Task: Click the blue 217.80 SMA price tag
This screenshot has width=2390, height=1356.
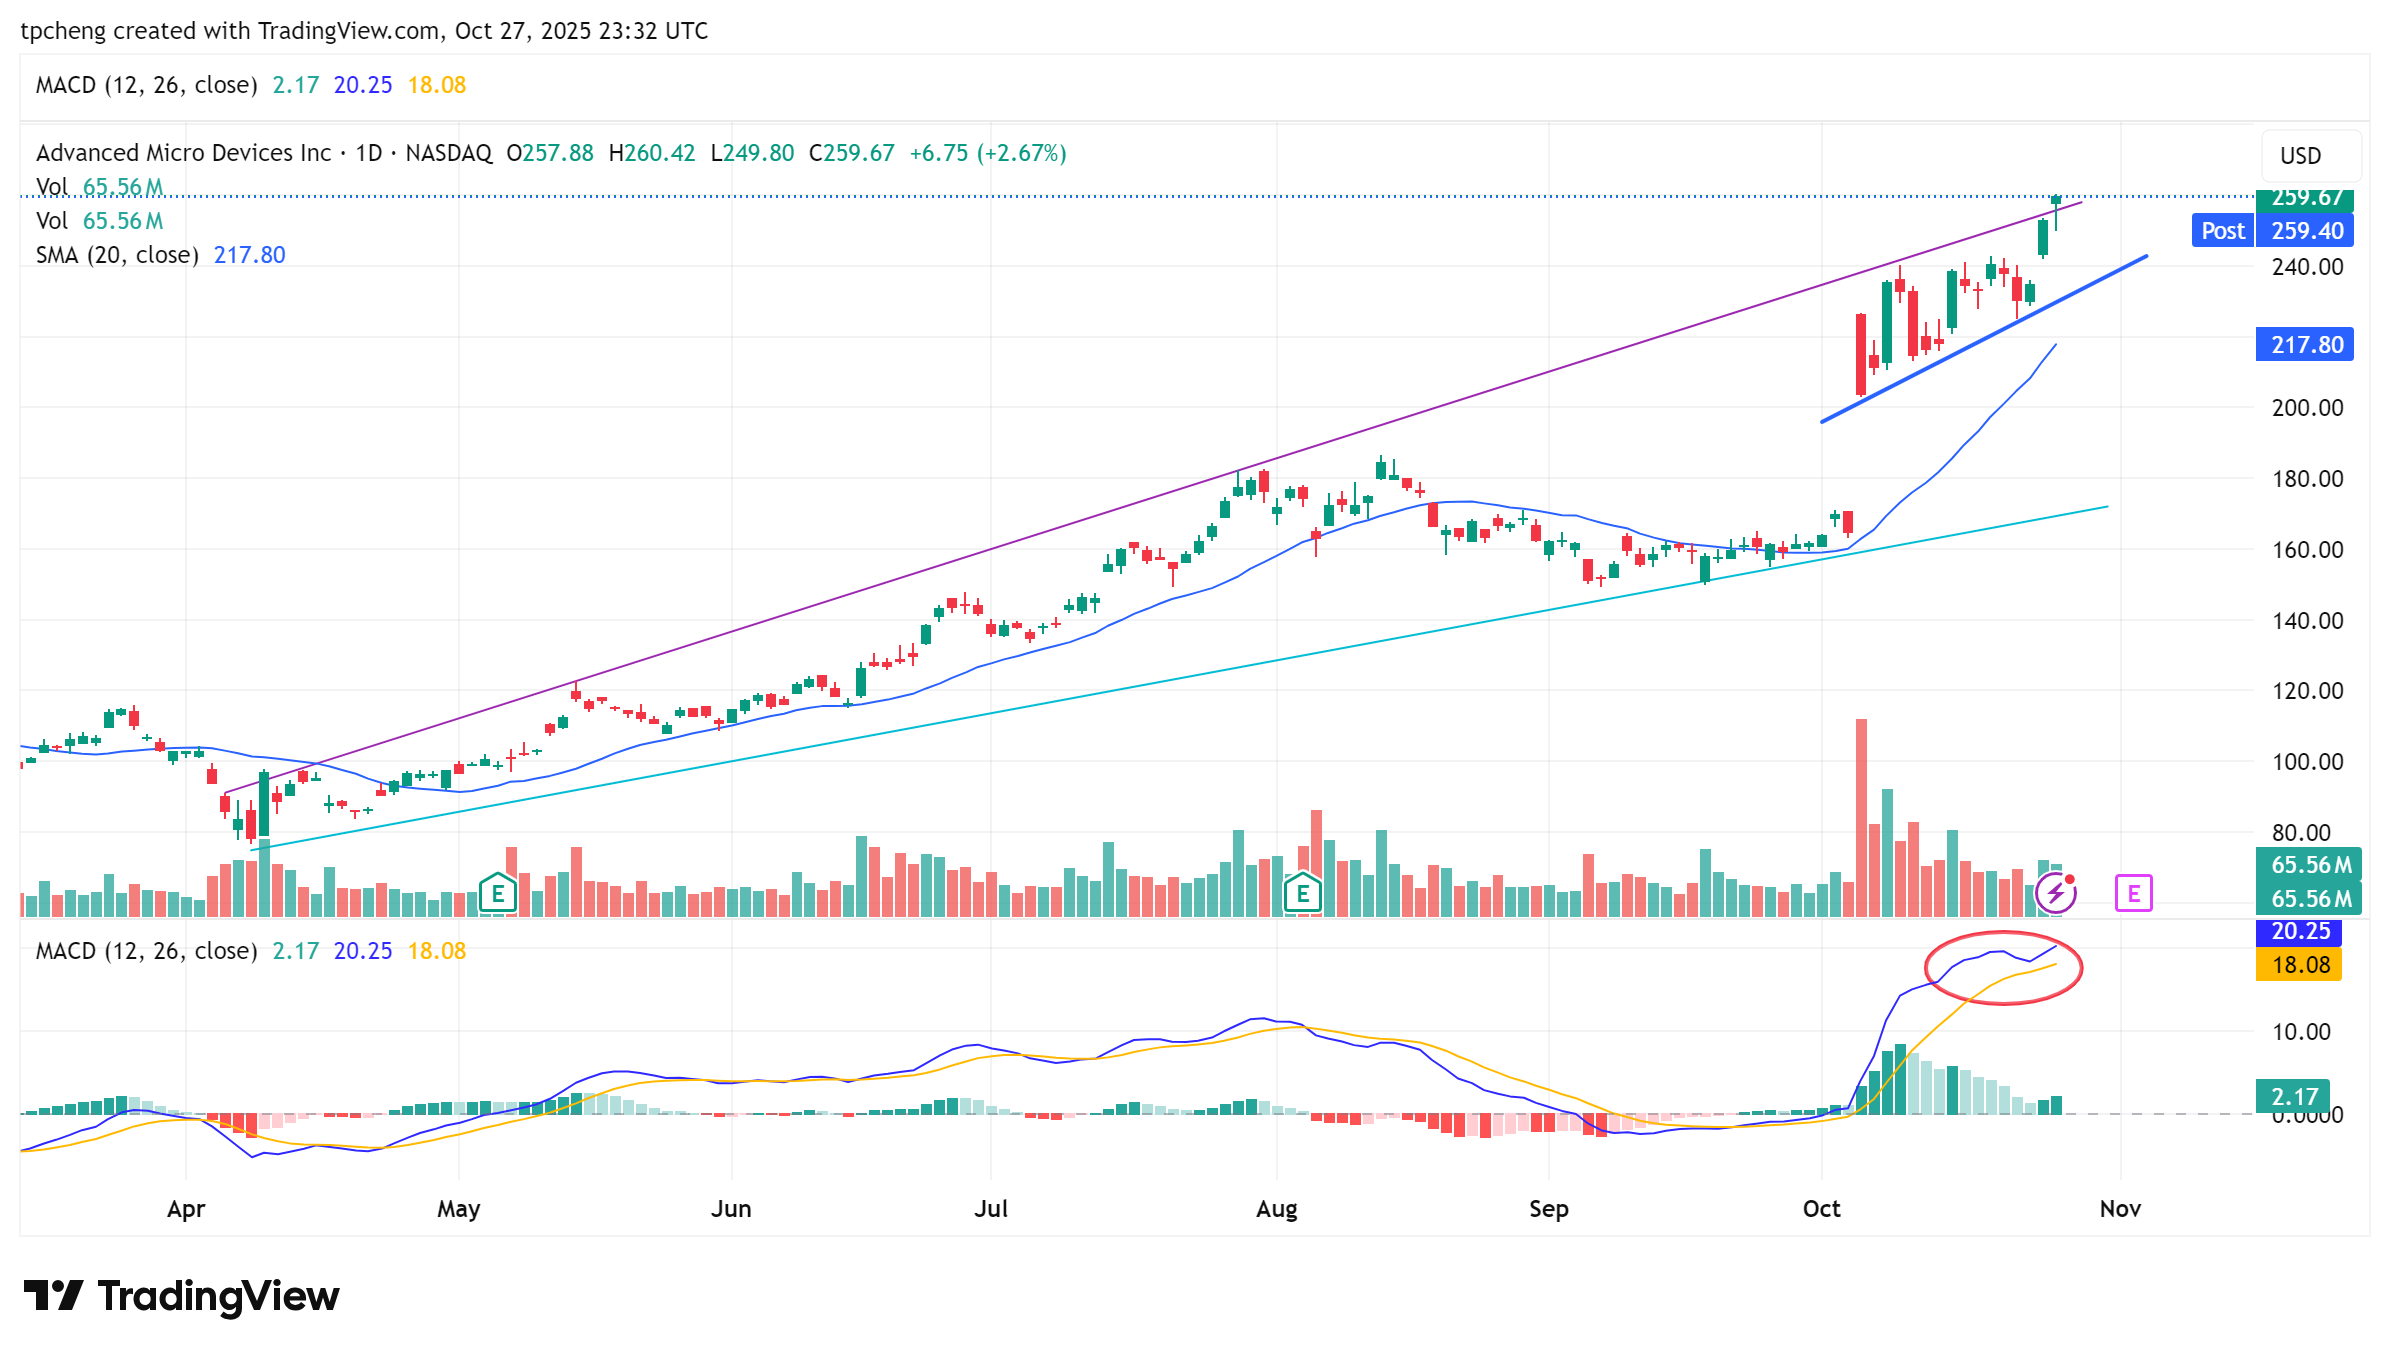Action: tap(2305, 345)
